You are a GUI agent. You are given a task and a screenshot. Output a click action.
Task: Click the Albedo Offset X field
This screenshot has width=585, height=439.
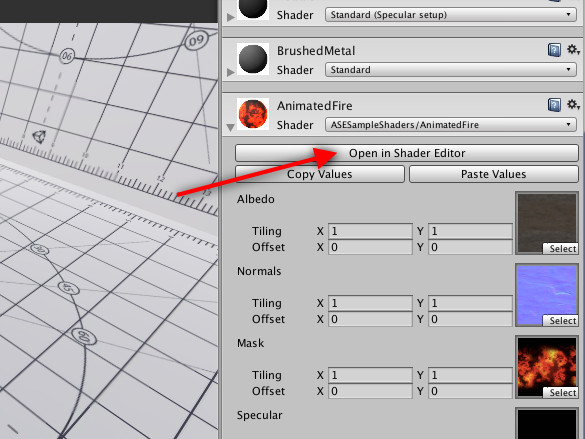pos(370,247)
